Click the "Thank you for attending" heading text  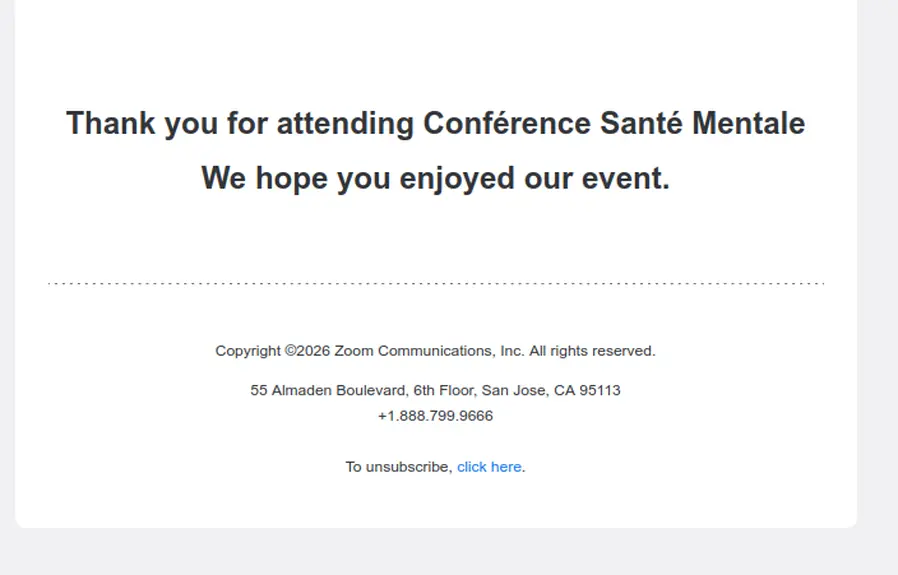pos(240,124)
